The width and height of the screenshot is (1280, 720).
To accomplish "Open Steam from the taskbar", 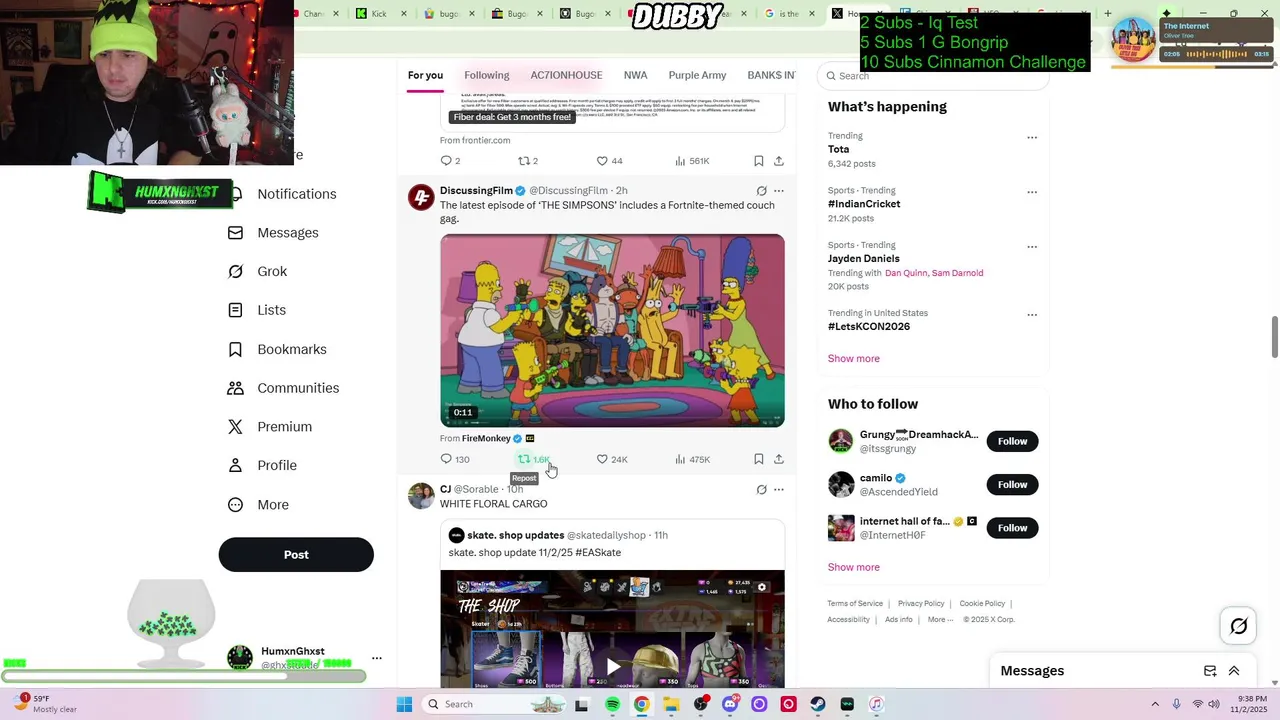I will coord(818,704).
